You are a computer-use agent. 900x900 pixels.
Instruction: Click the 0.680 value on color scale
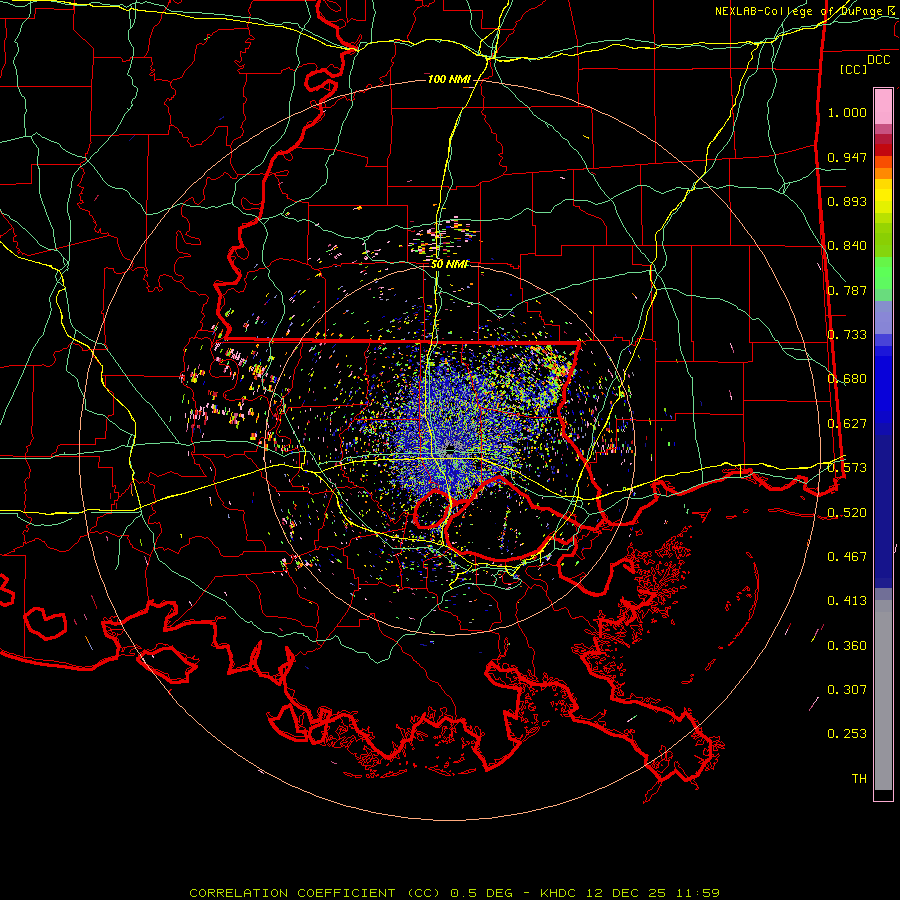847,379
